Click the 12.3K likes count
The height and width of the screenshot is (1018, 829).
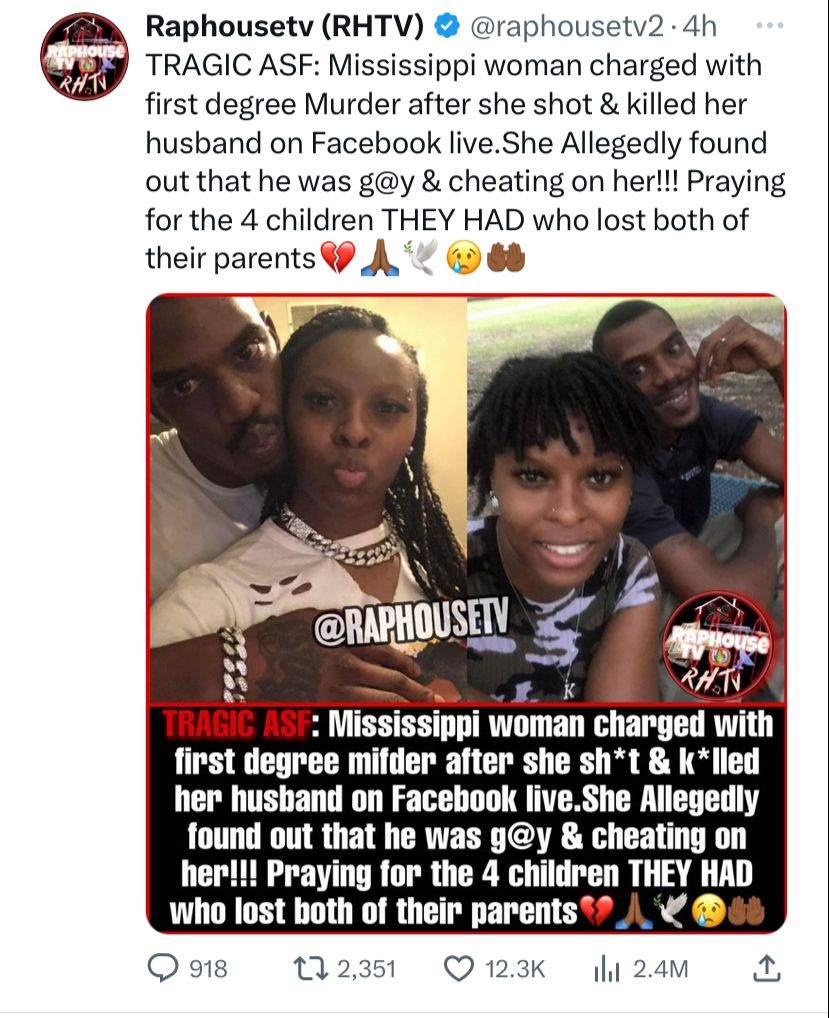point(515,969)
